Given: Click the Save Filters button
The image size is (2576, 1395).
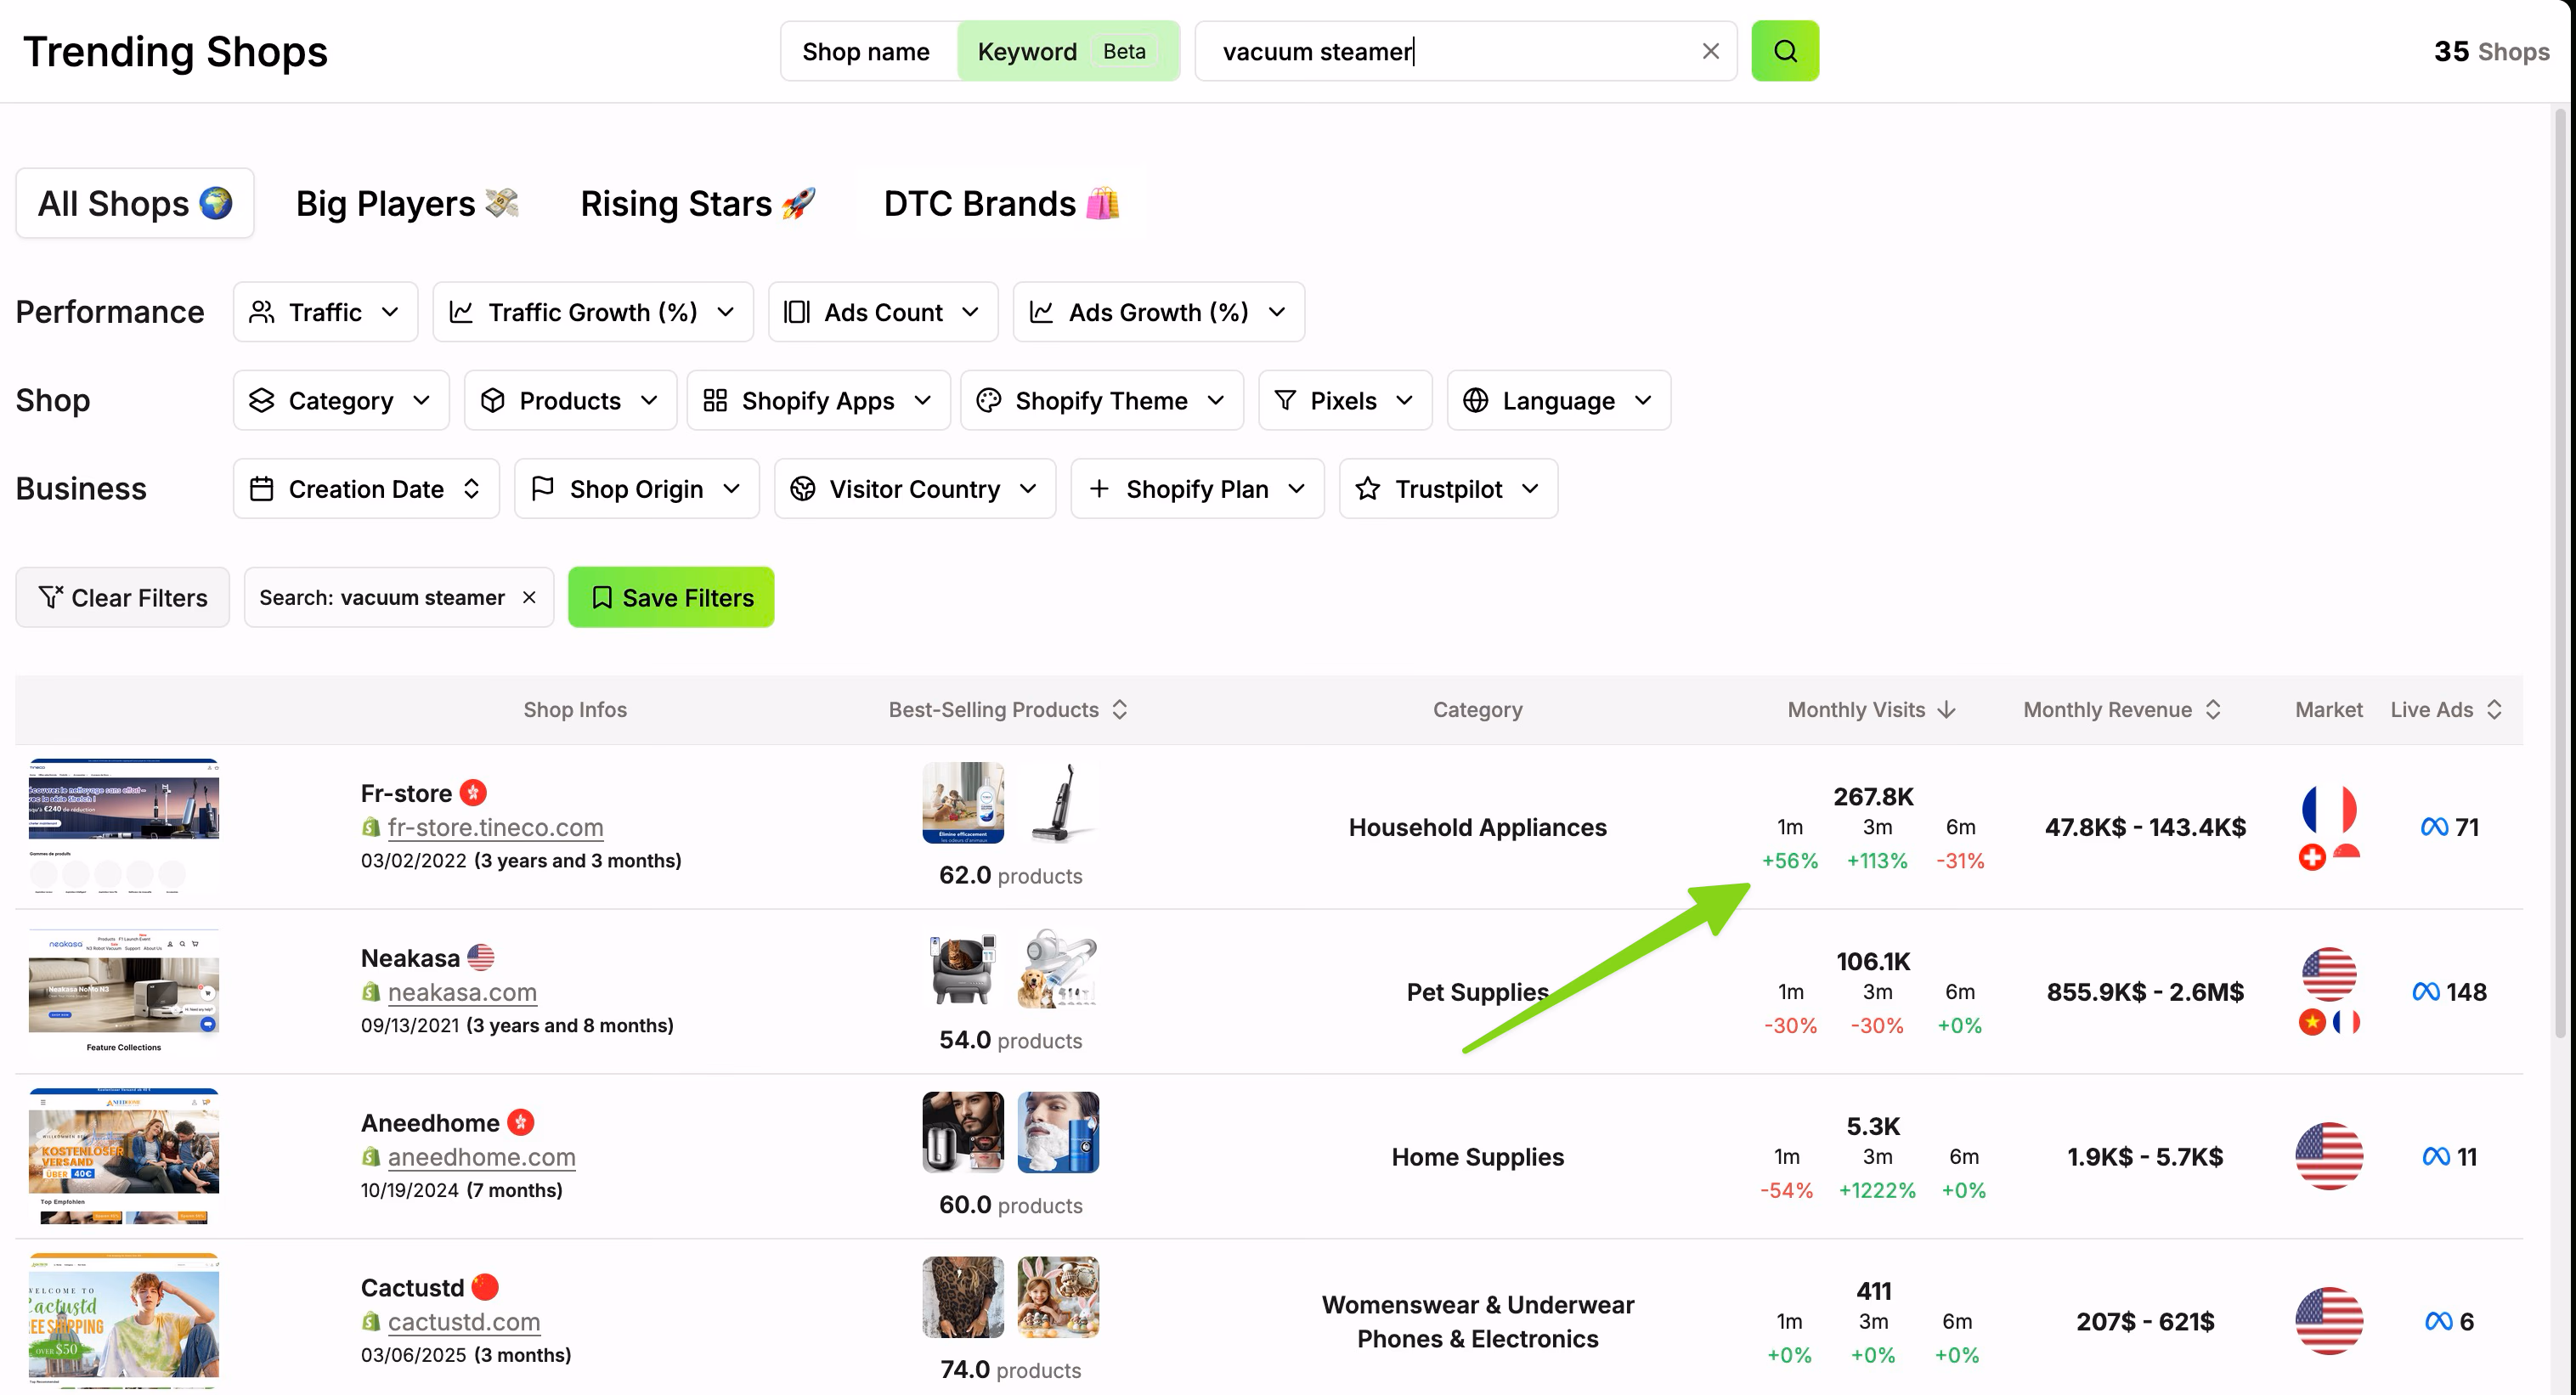Looking at the screenshot, I should click(671, 597).
